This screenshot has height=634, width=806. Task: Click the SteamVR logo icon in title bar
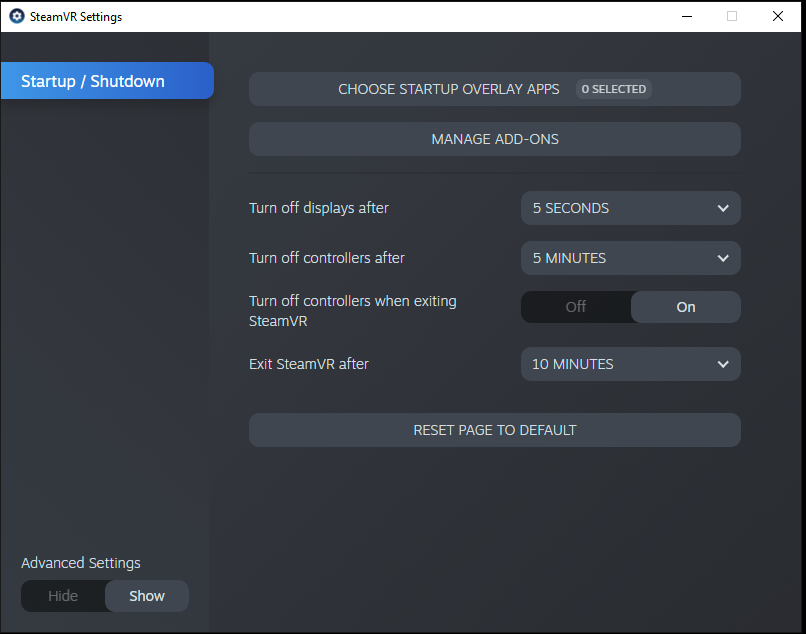point(17,16)
